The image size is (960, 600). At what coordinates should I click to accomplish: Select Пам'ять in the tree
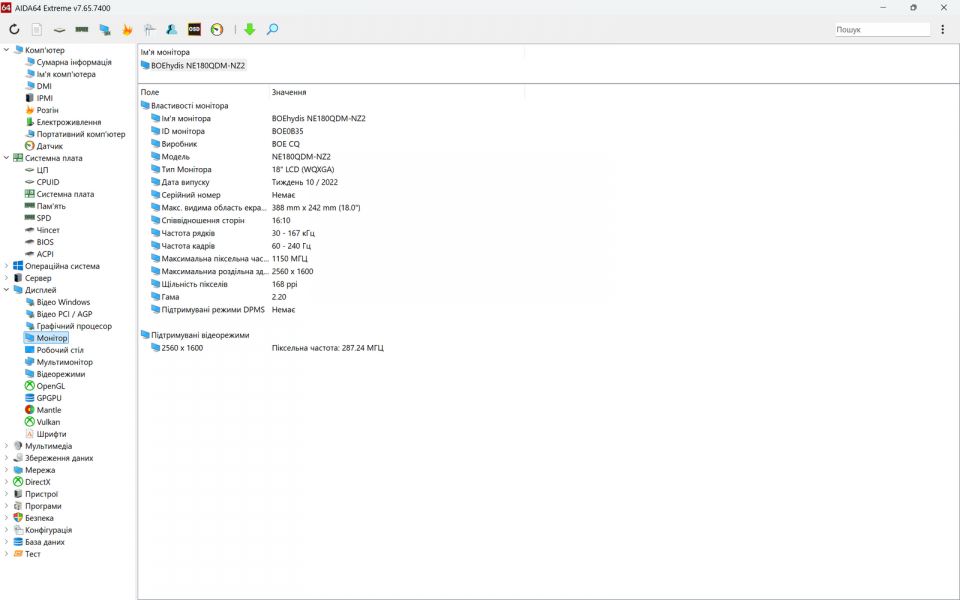pyautogui.click(x=51, y=206)
